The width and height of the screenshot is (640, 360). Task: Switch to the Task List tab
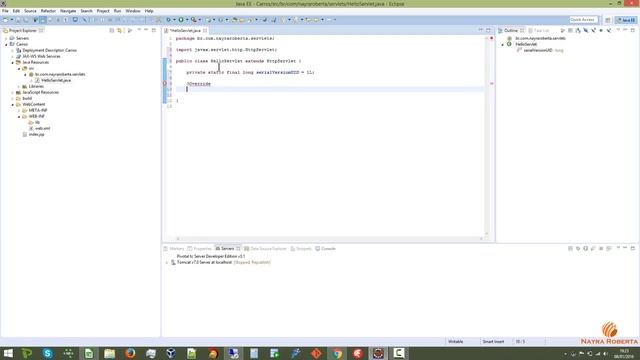coord(539,31)
